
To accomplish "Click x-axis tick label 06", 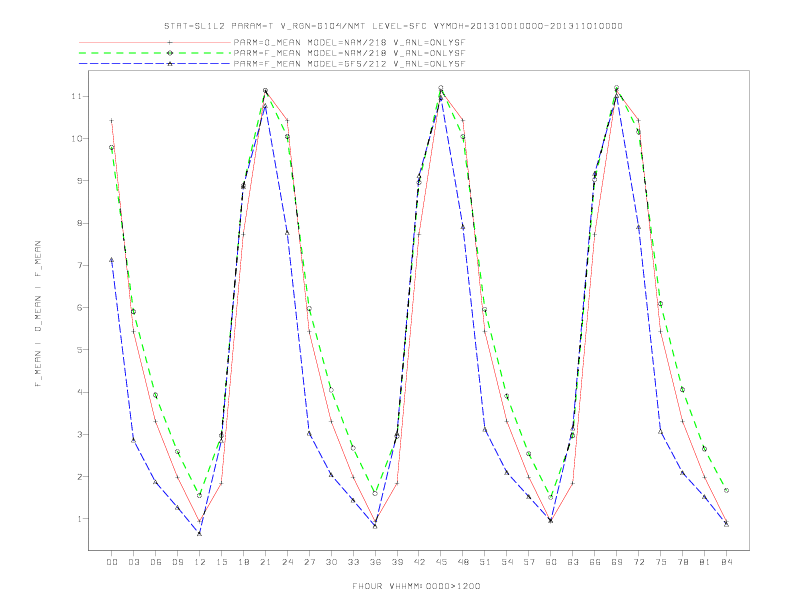I will [156, 562].
